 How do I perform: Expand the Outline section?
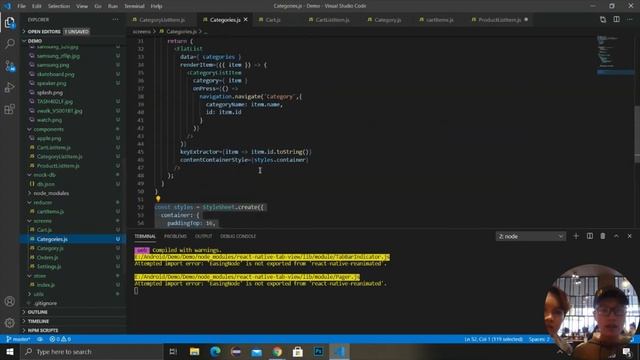pos(37,312)
